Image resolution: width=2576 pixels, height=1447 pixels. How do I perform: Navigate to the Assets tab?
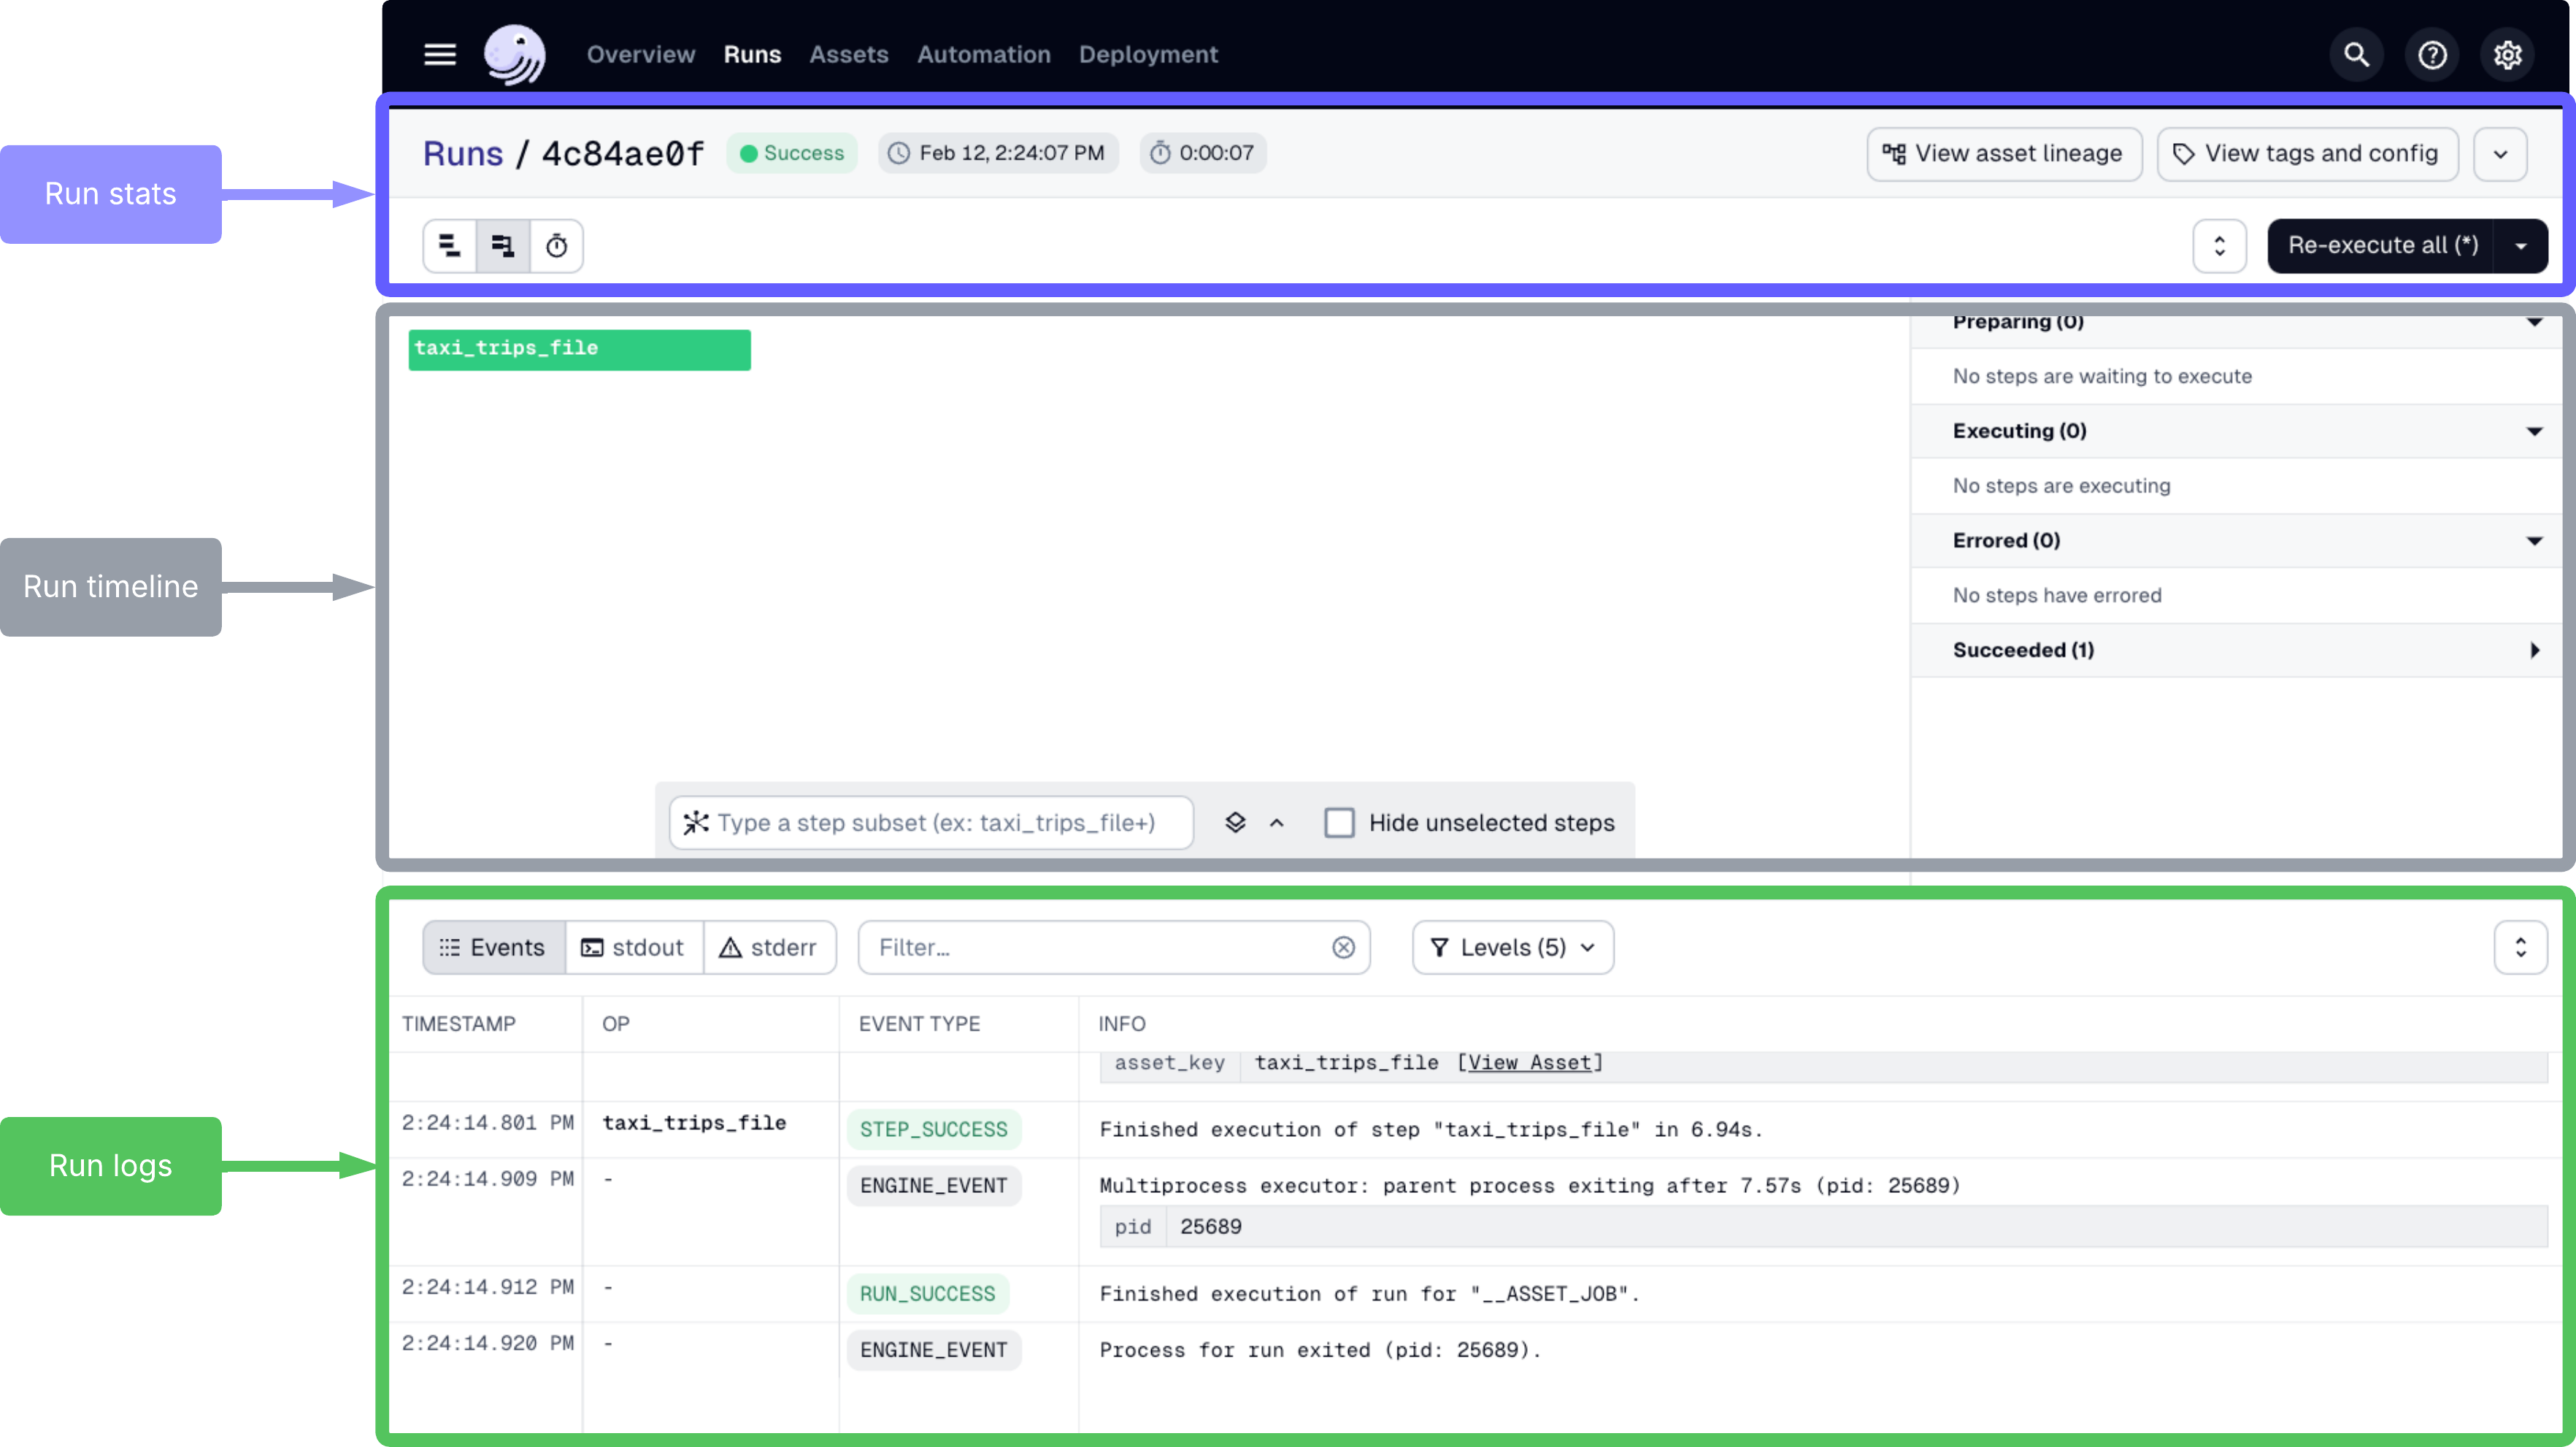point(848,54)
